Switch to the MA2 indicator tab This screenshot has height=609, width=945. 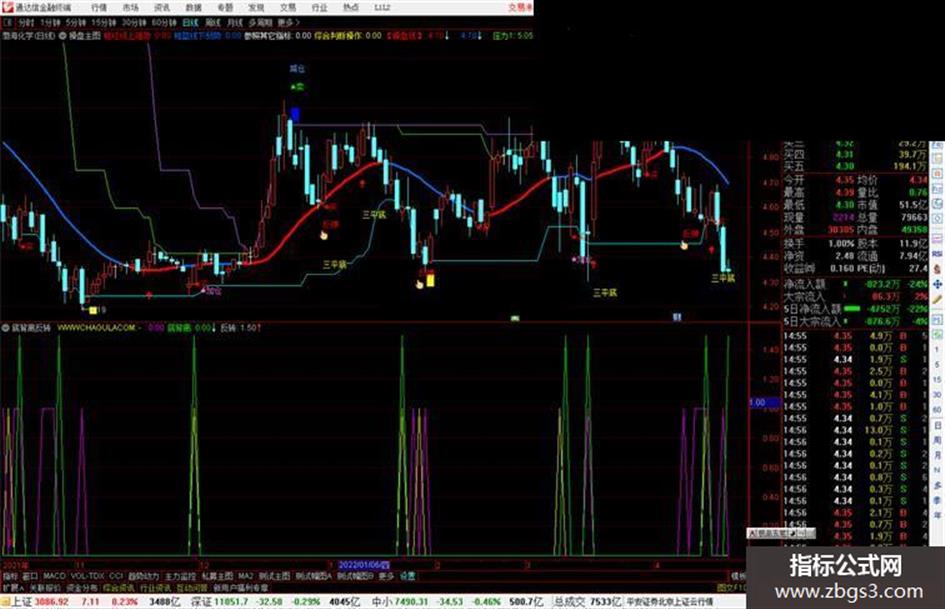[245, 576]
